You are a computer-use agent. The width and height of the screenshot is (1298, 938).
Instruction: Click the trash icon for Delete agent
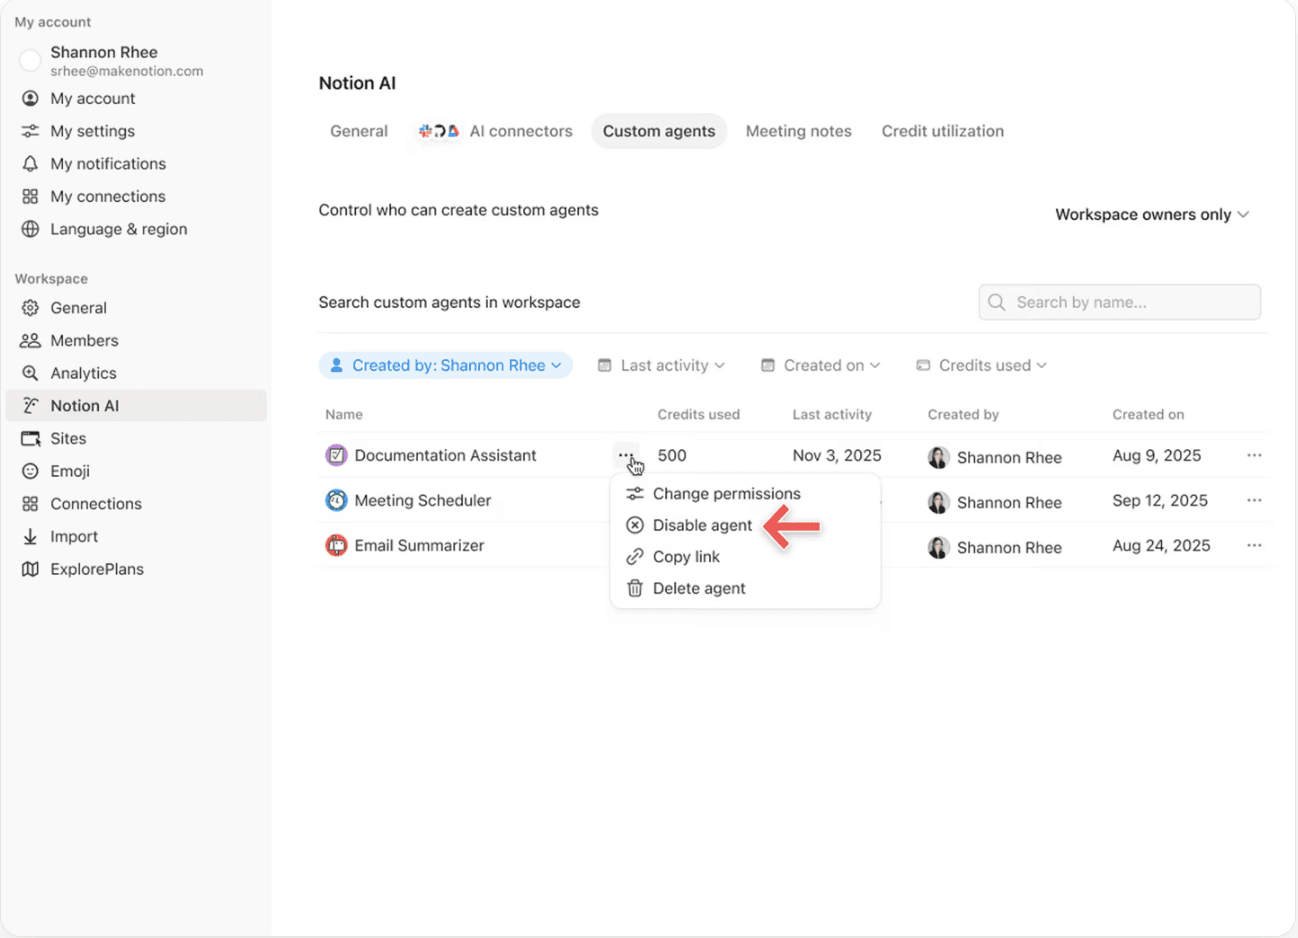click(x=634, y=588)
